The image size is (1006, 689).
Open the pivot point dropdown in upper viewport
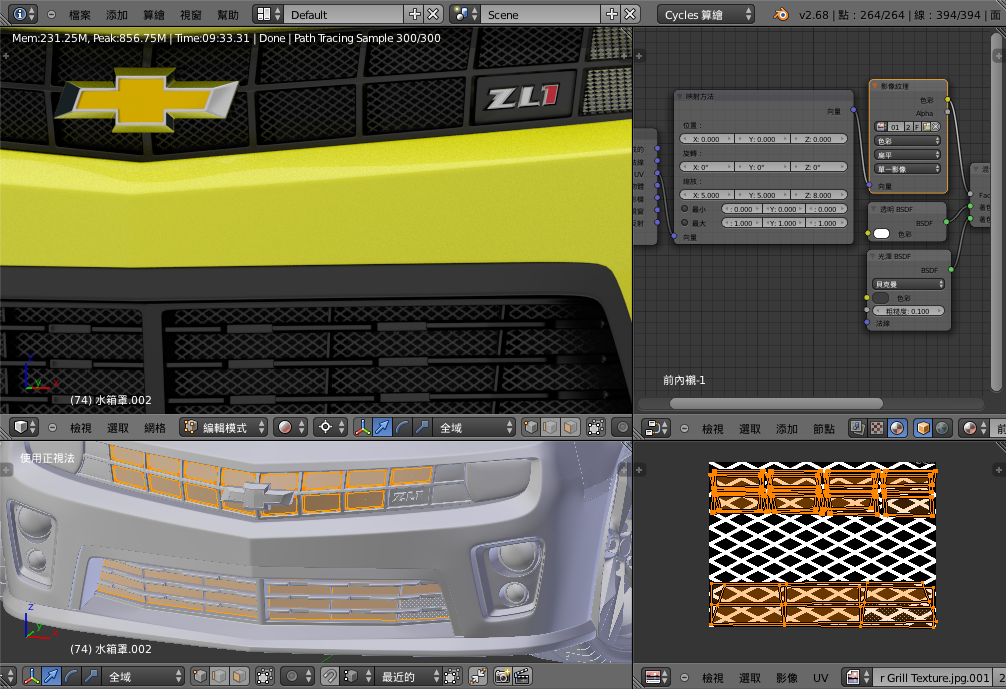(331, 427)
